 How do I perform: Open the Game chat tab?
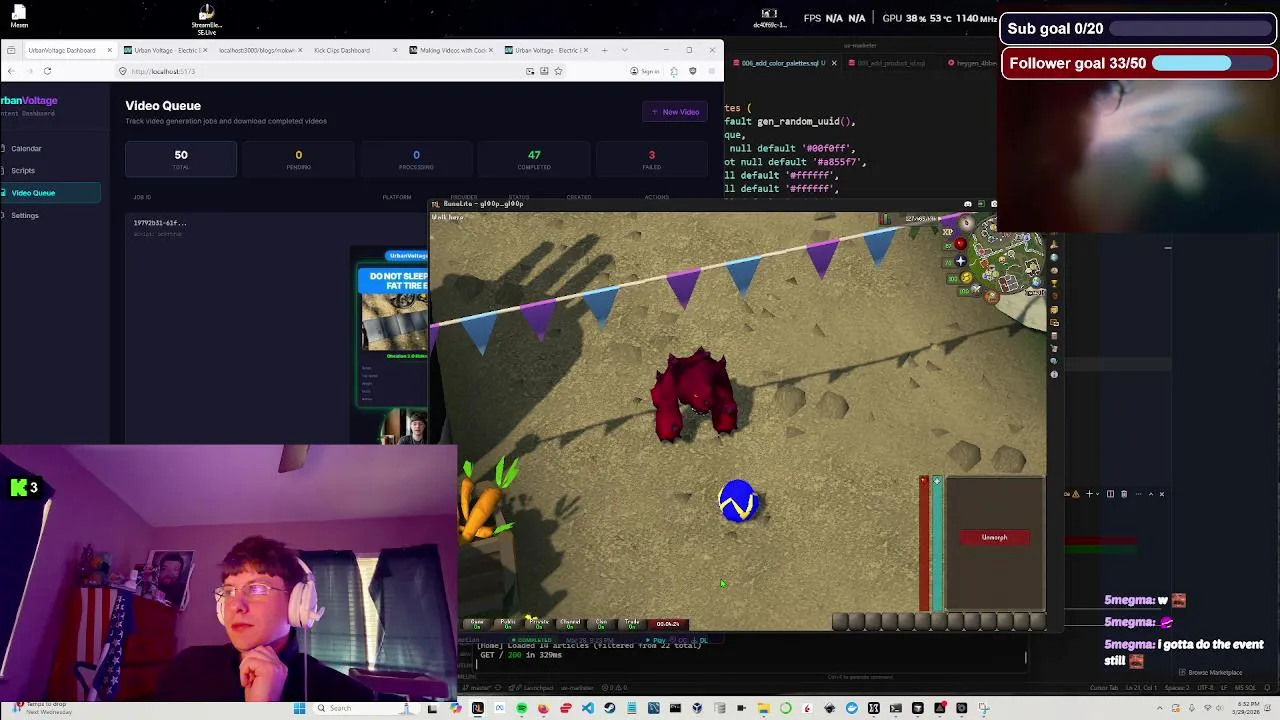tap(477, 623)
